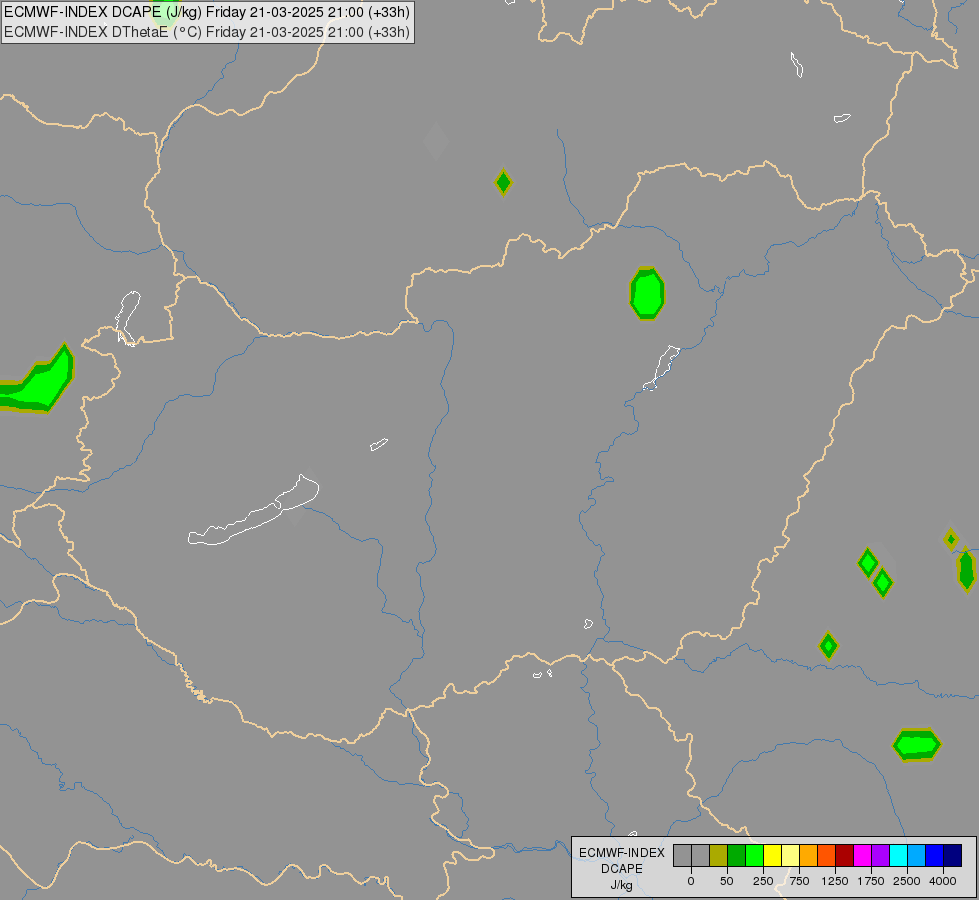Click legend label '50'
This screenshot has width=979, height=900.
tap(727, 881)
